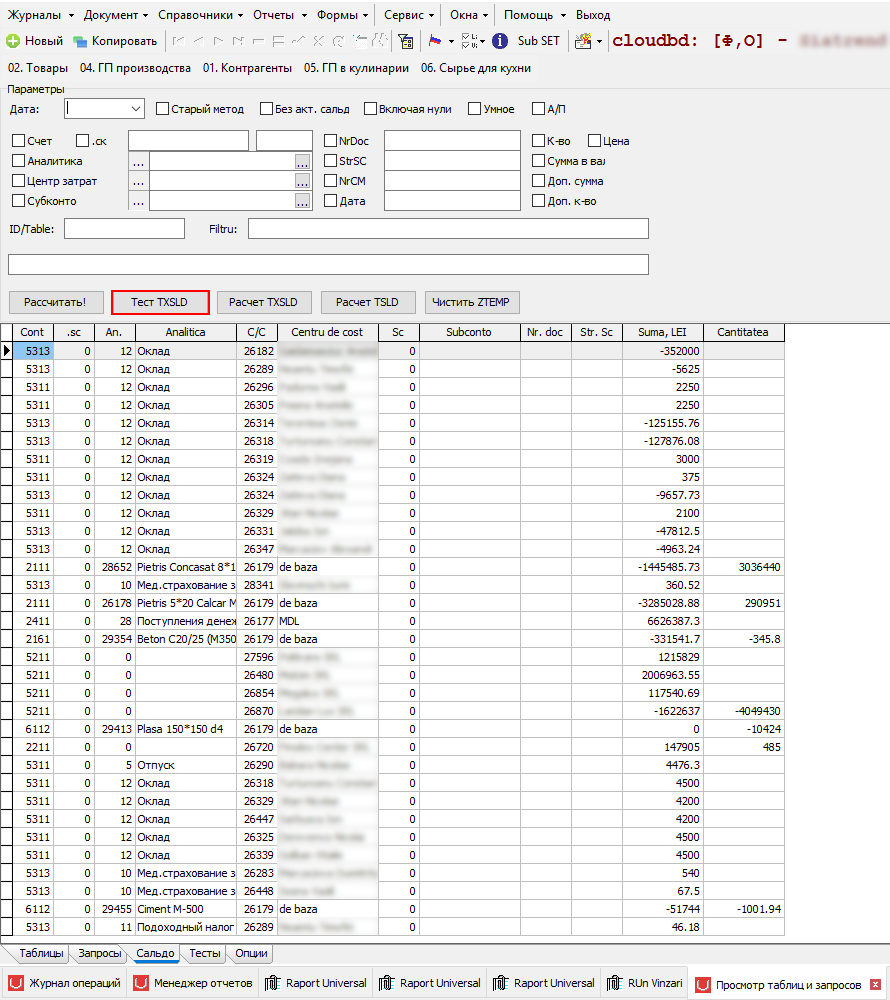Open the Журналы menu
The image size is (890, 1000).
[41, 15]
